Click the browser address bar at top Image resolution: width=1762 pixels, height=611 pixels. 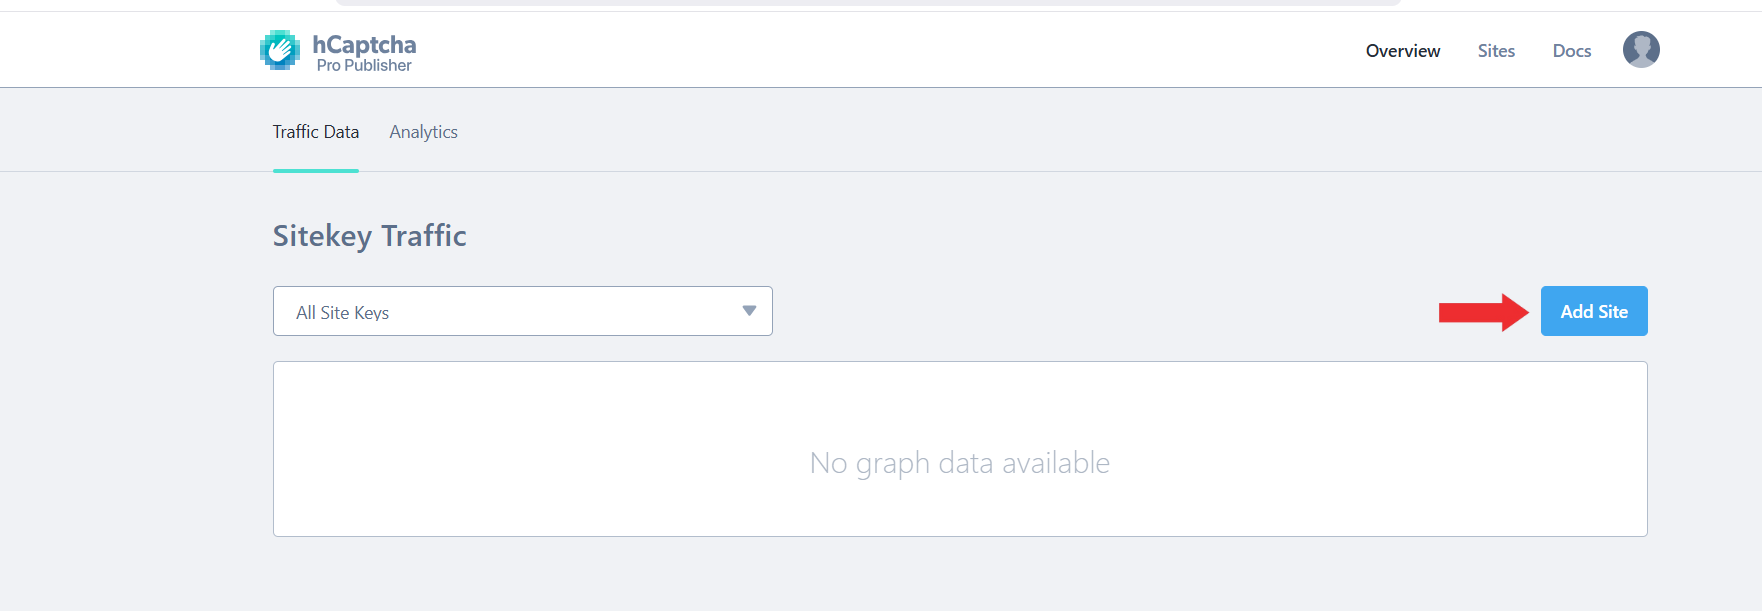pyautogui.click(x=868, y=3)
